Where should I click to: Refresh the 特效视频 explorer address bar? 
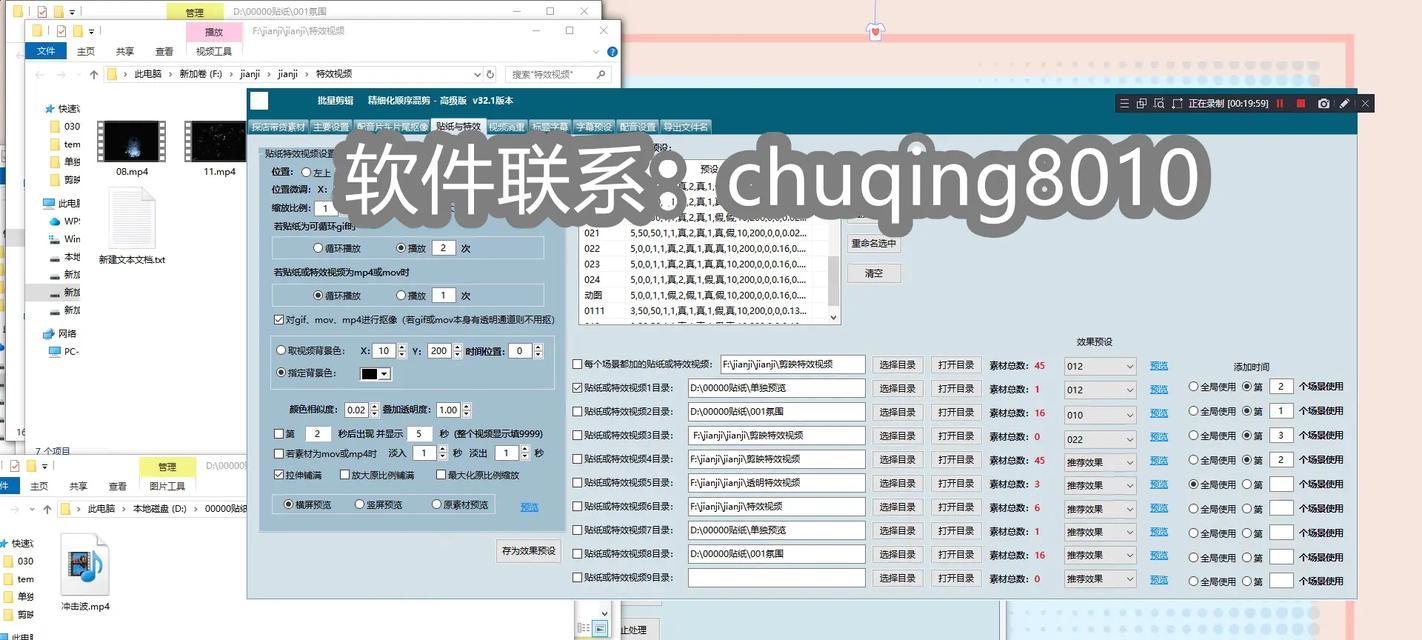490,74
